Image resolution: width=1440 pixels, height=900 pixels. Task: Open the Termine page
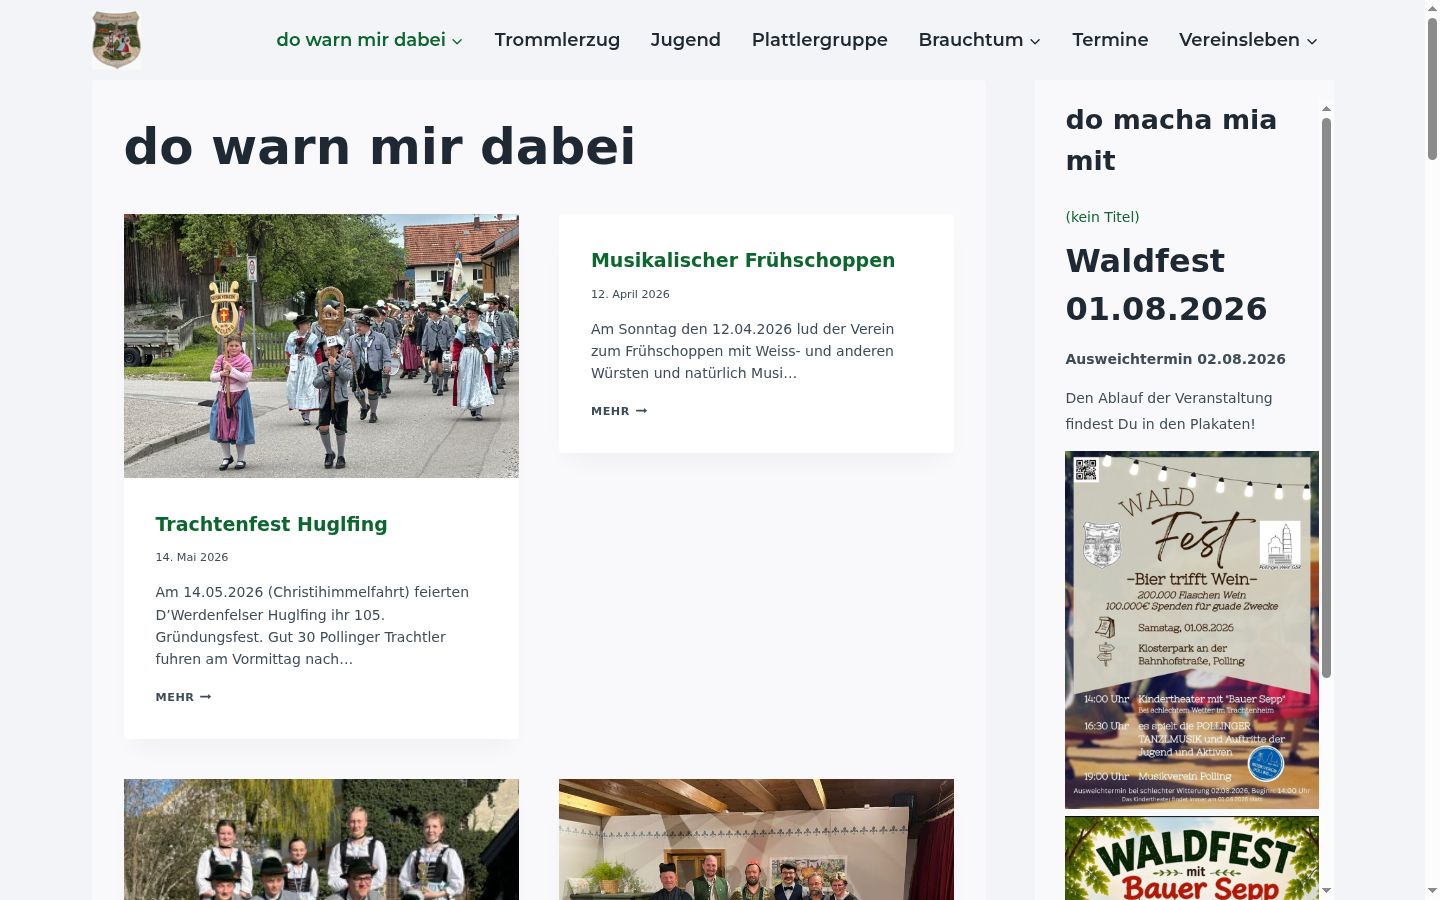coord(1110,40)
